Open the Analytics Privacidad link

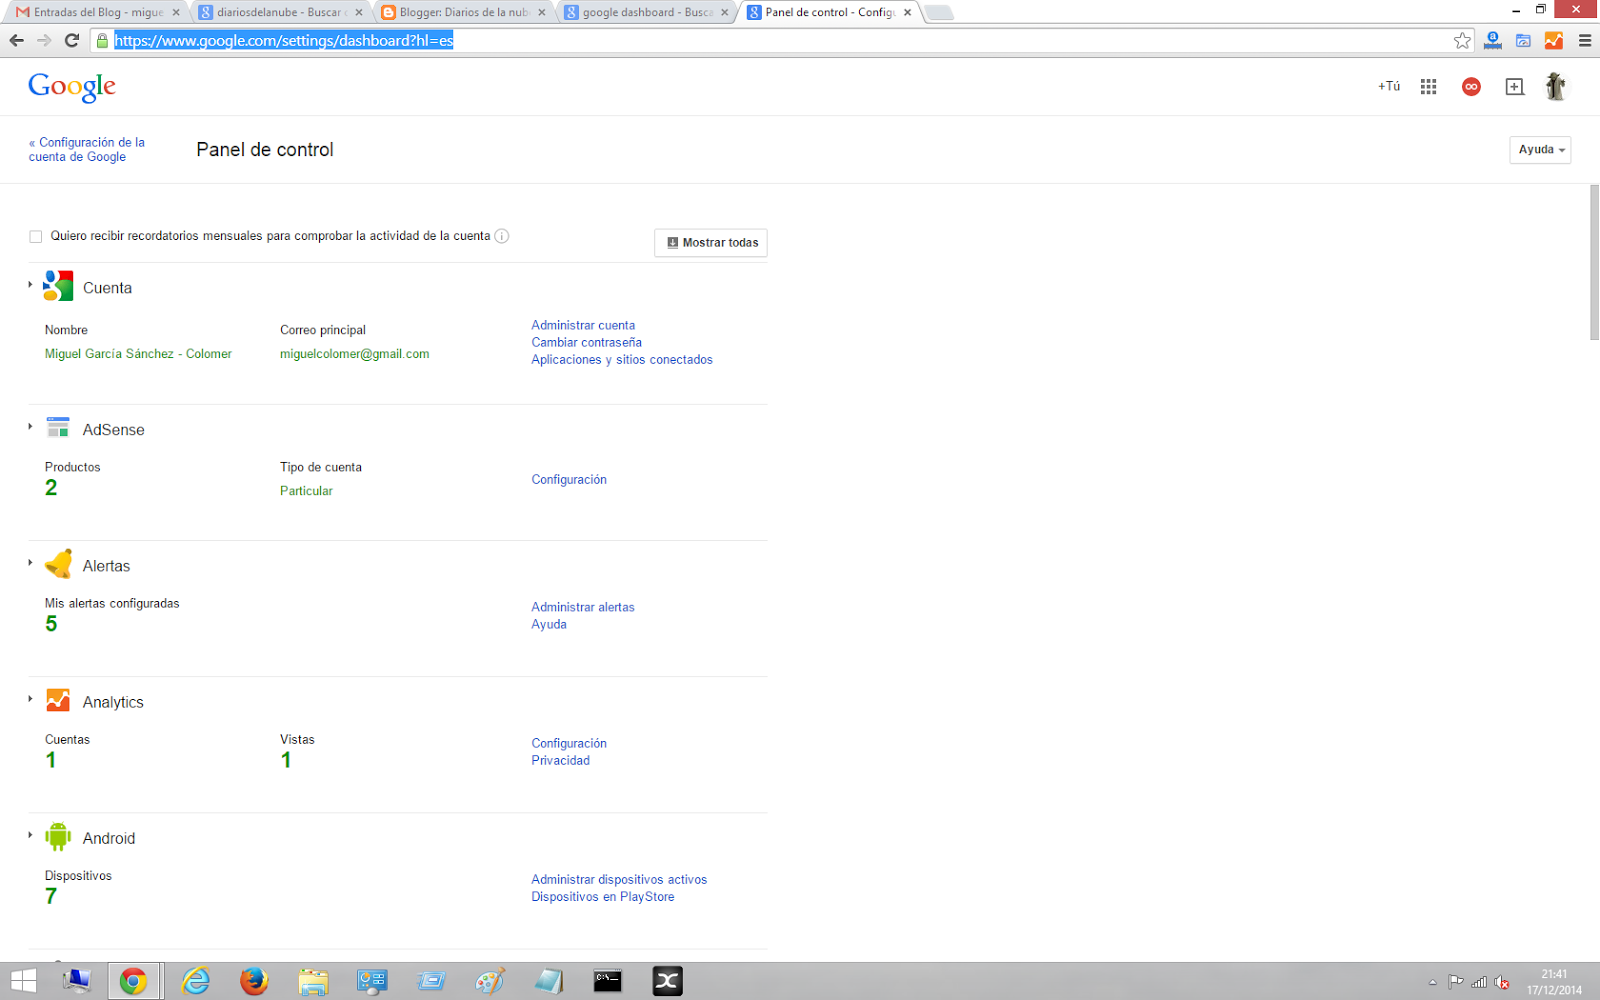pyautogui.click(x=561, y=760)
